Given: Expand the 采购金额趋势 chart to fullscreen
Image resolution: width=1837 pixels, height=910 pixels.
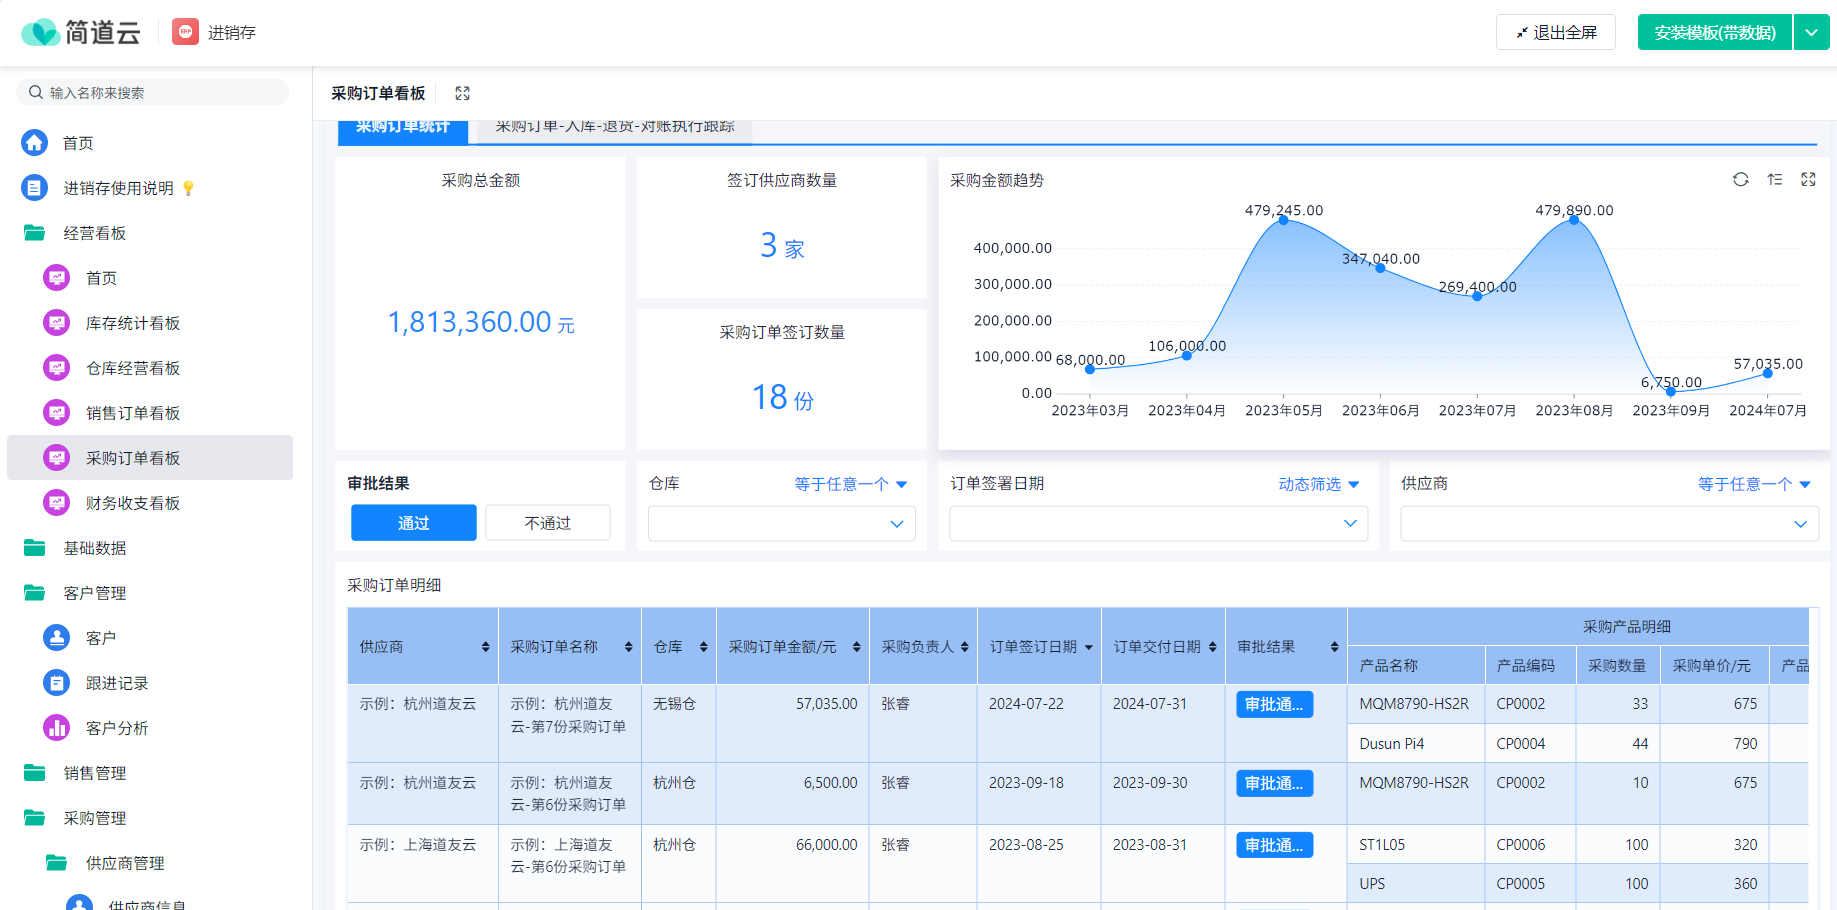Looking at the screenshot, I should tap(1808, 180).
